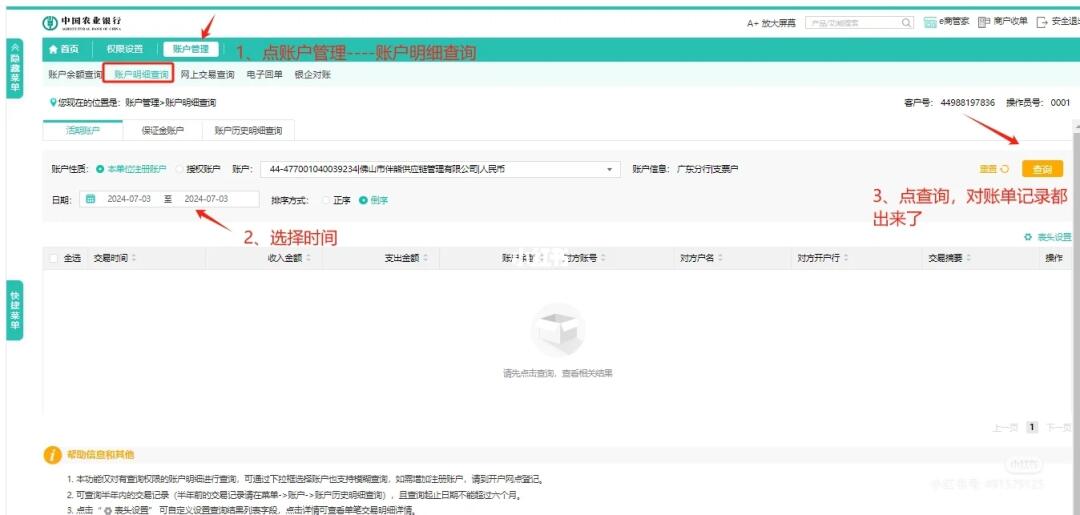Open 银企对账 submenu
Screen dimensions: 1080x515
point(313,74)
